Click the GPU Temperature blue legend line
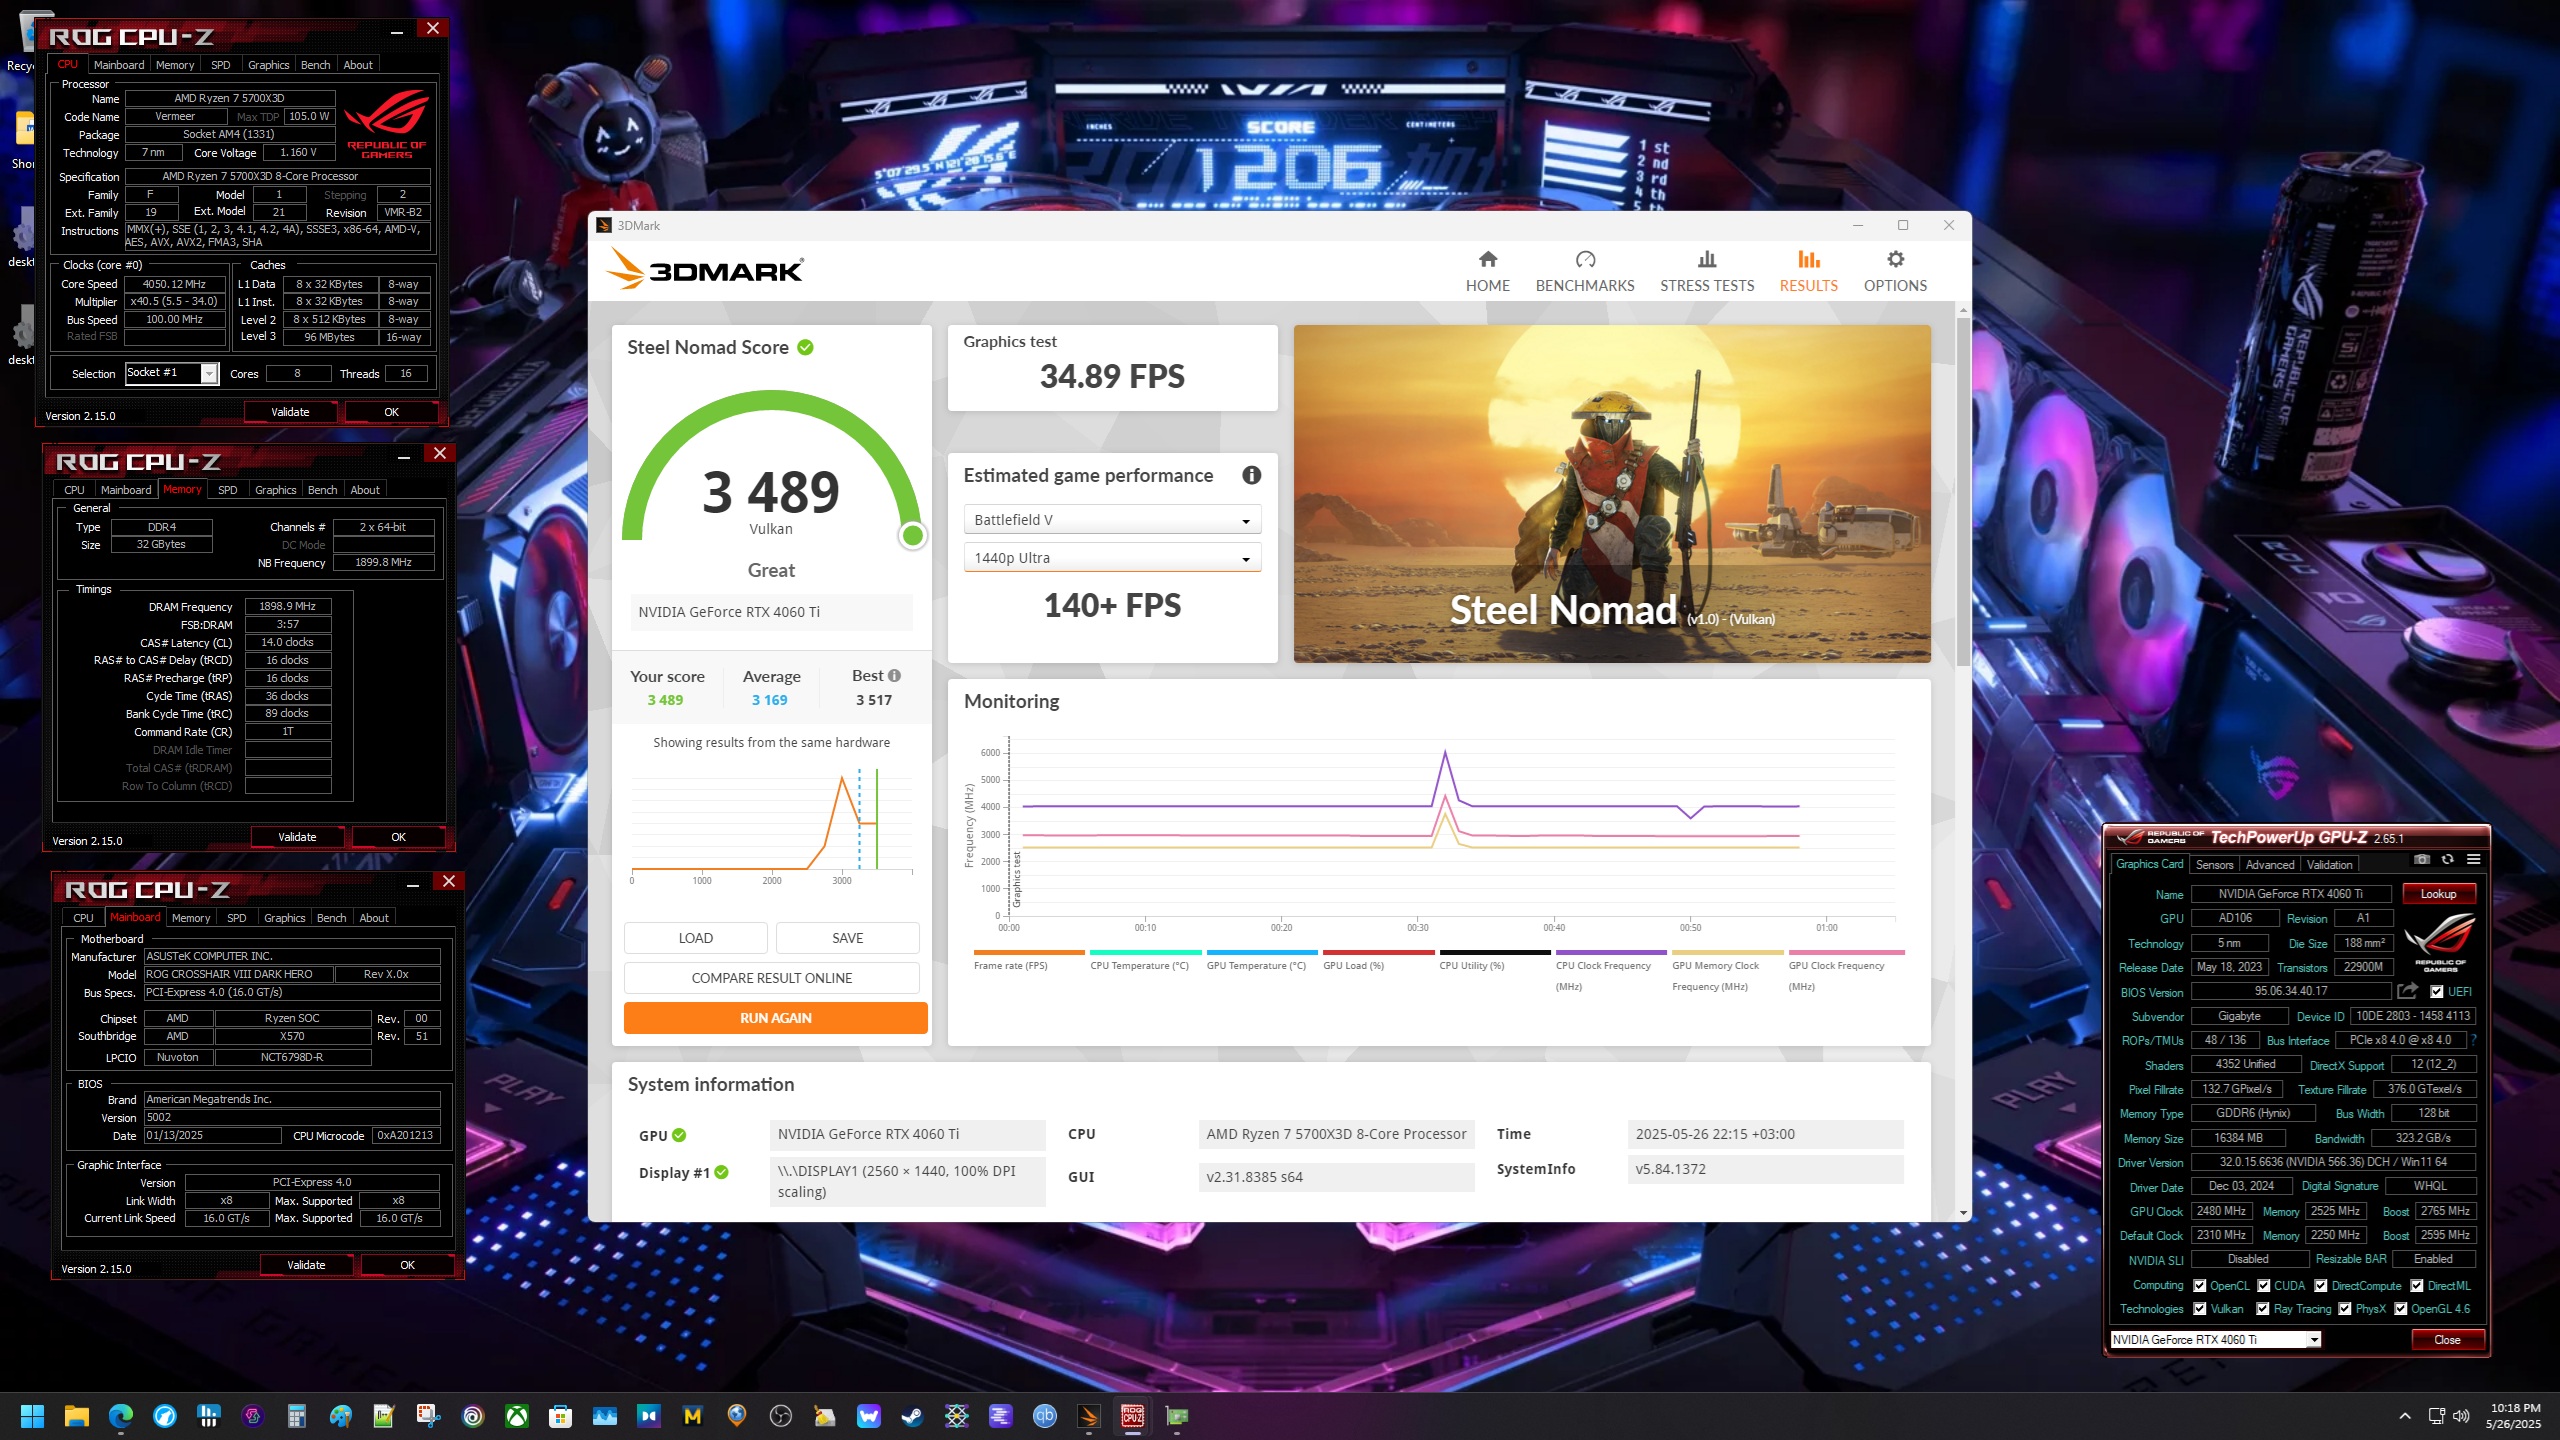This screenshot has height=1440, width=2560. (x=1262, y=952)
